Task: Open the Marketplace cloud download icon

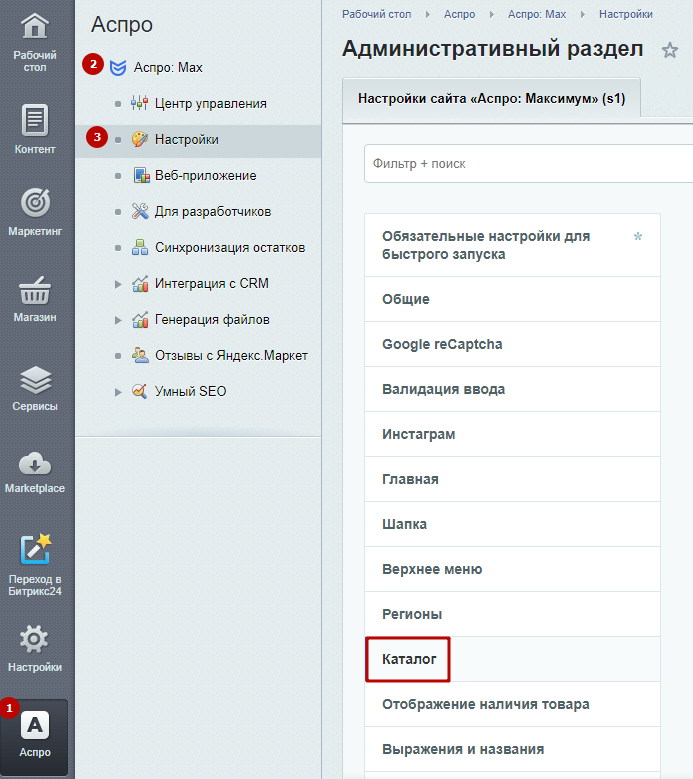Action: pyautogui.click(x=35, y=464)
